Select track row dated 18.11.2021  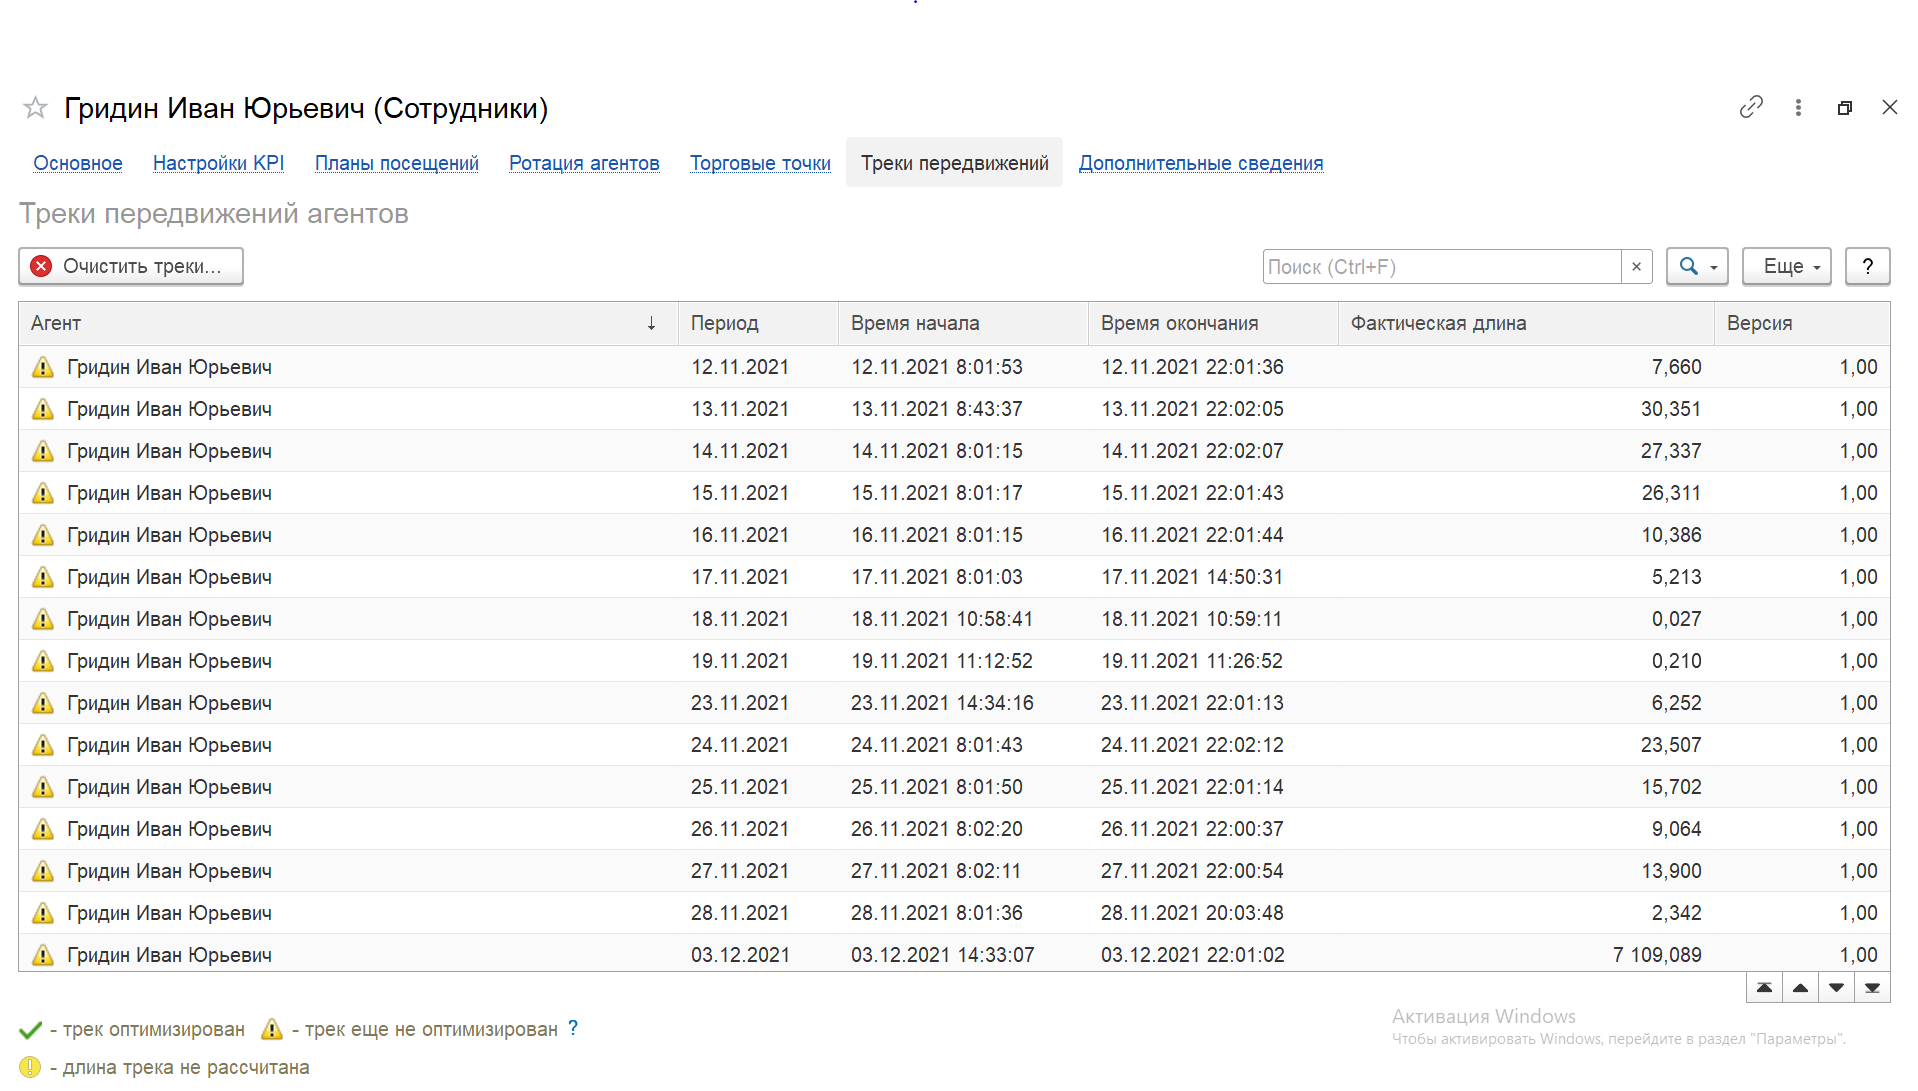tap(740, 620)
